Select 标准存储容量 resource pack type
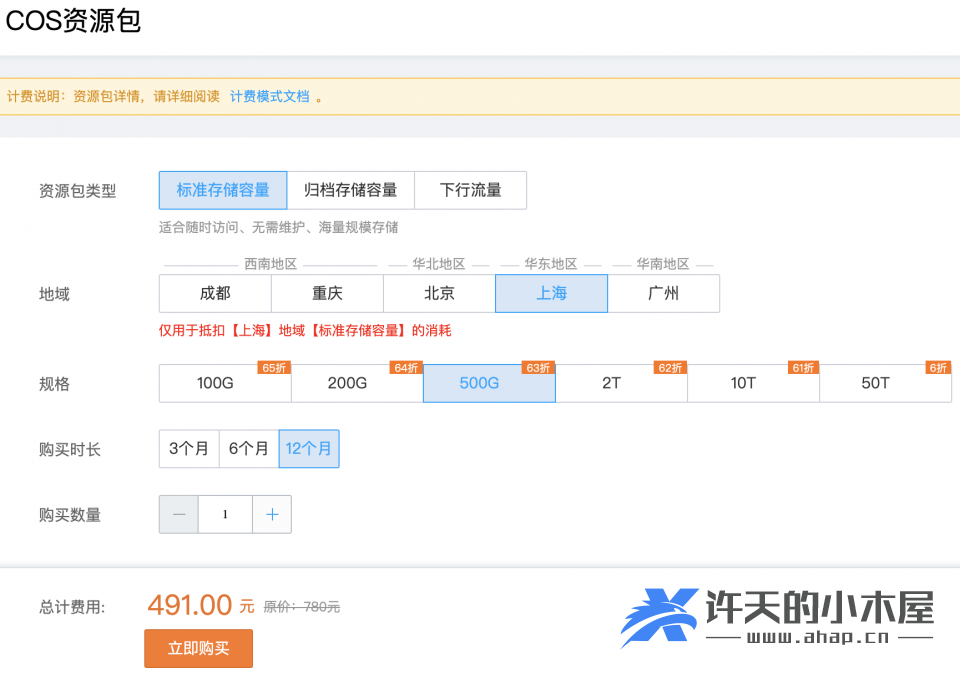 [223, 190]
